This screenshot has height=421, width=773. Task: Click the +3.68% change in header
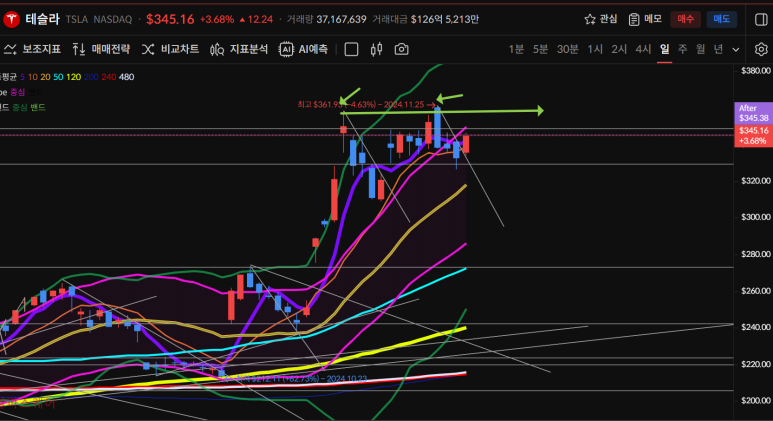(x=217, y=19)
